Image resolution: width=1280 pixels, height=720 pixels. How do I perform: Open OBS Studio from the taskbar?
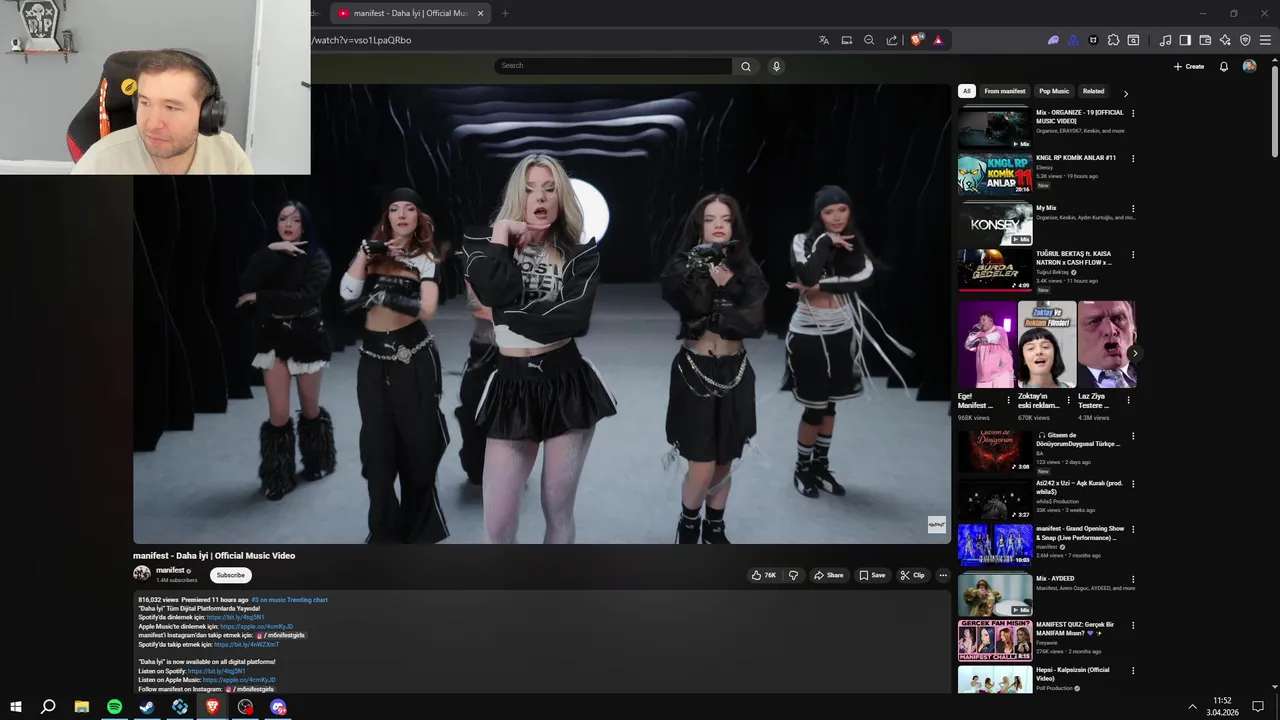pos(245,707)
